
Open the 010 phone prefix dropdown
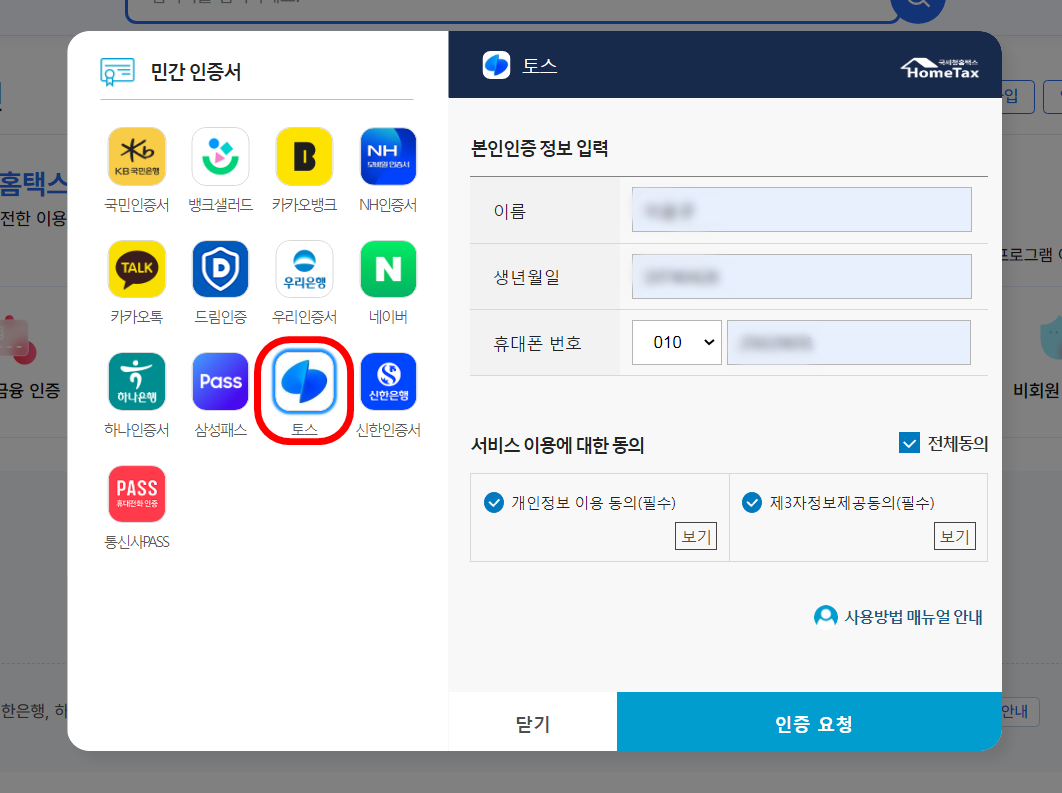pos(677,343)
